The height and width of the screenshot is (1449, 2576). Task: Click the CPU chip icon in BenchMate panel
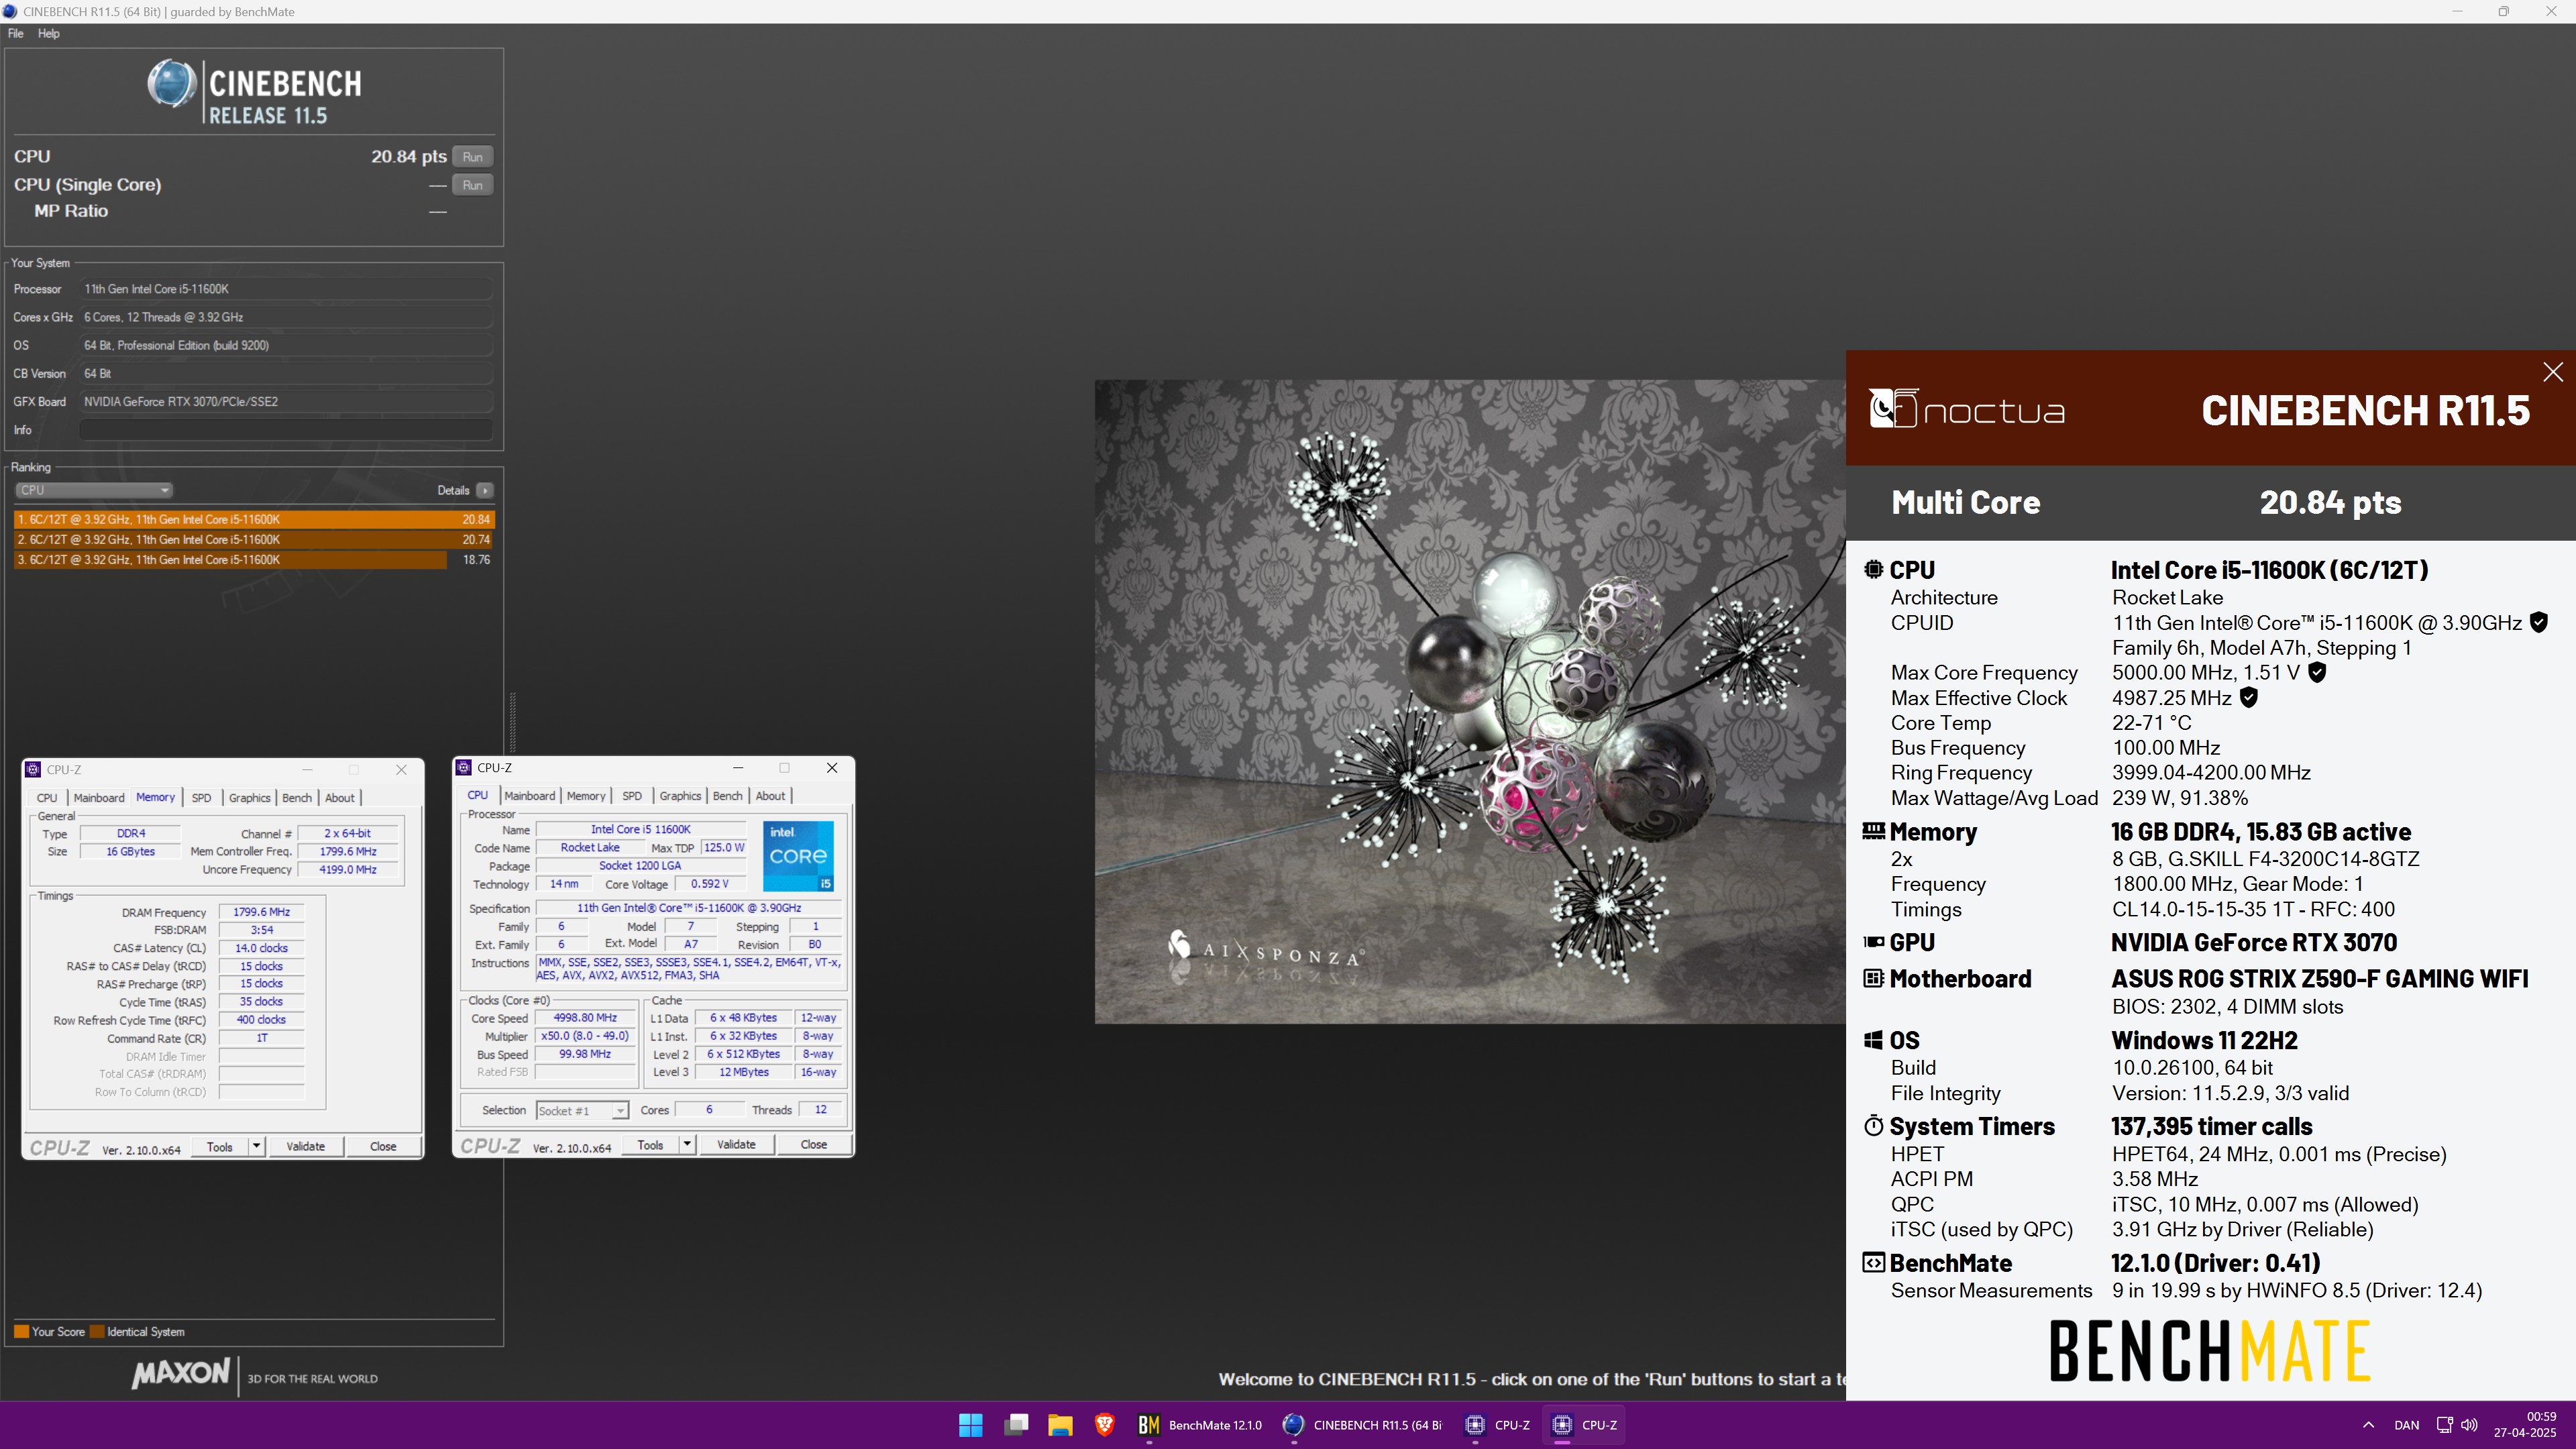click(x=1873, y=569)
